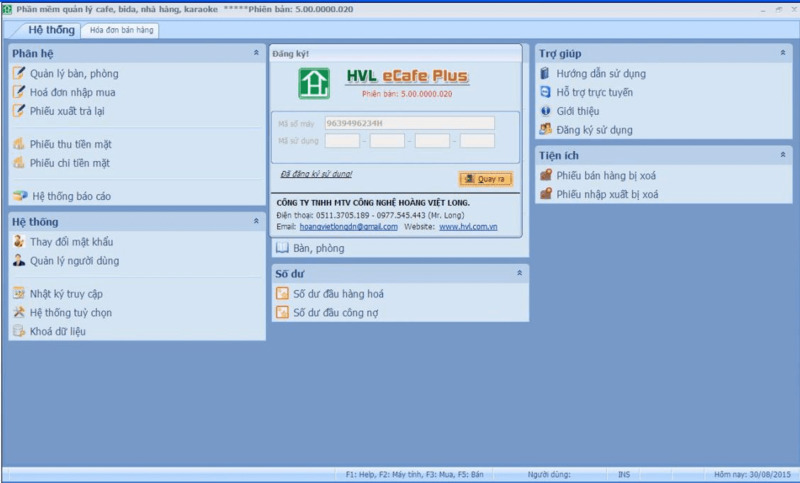Click the Thay đổi mật khẩu label
The height and width of the screenshot is (483, 800).
pyautogui.click(x=71, y=242)
